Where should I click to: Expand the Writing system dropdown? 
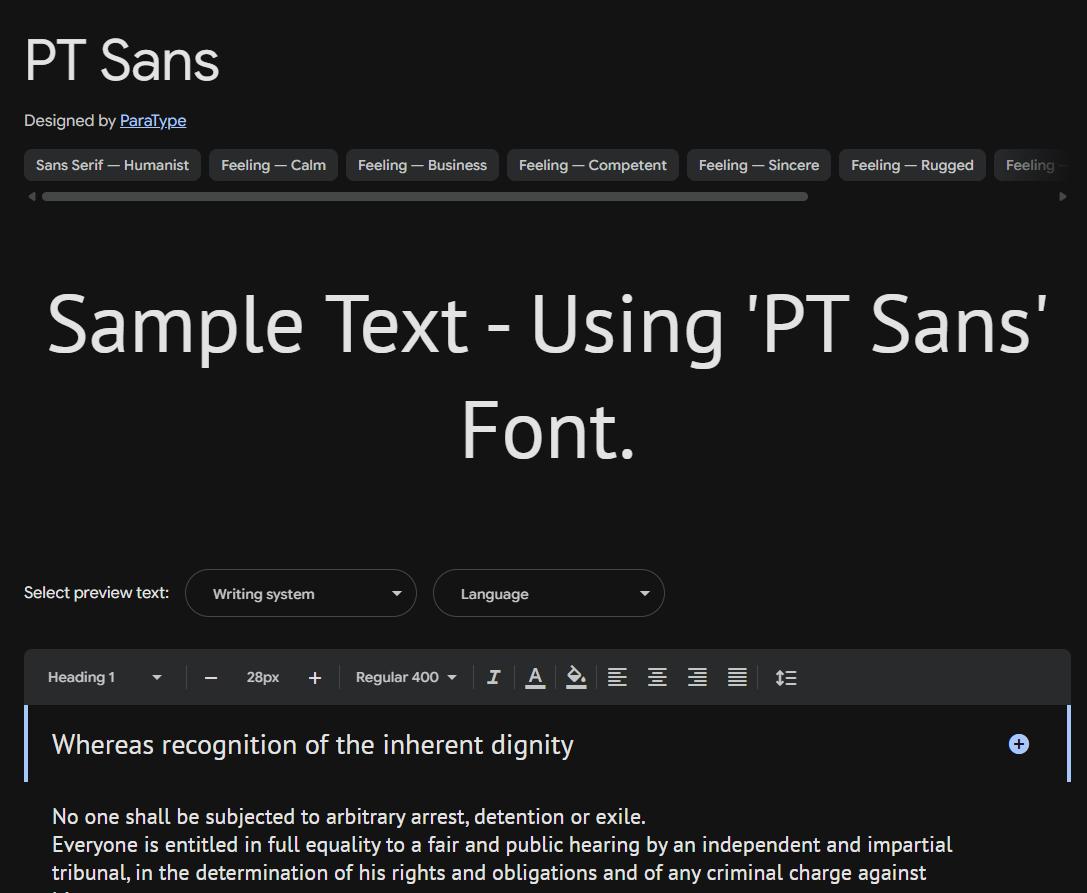pyautogui.click(x=301, y=593)
